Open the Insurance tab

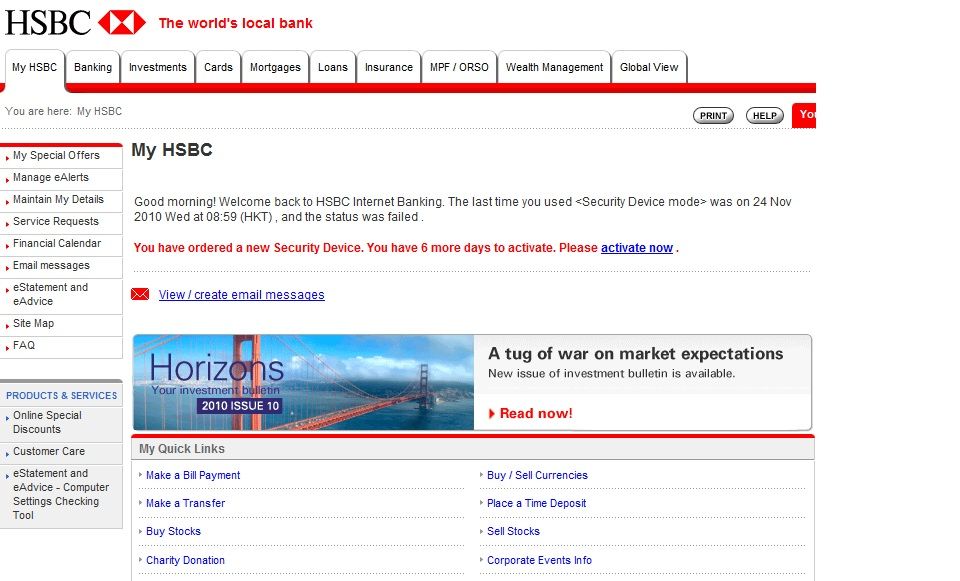(389, 67)
